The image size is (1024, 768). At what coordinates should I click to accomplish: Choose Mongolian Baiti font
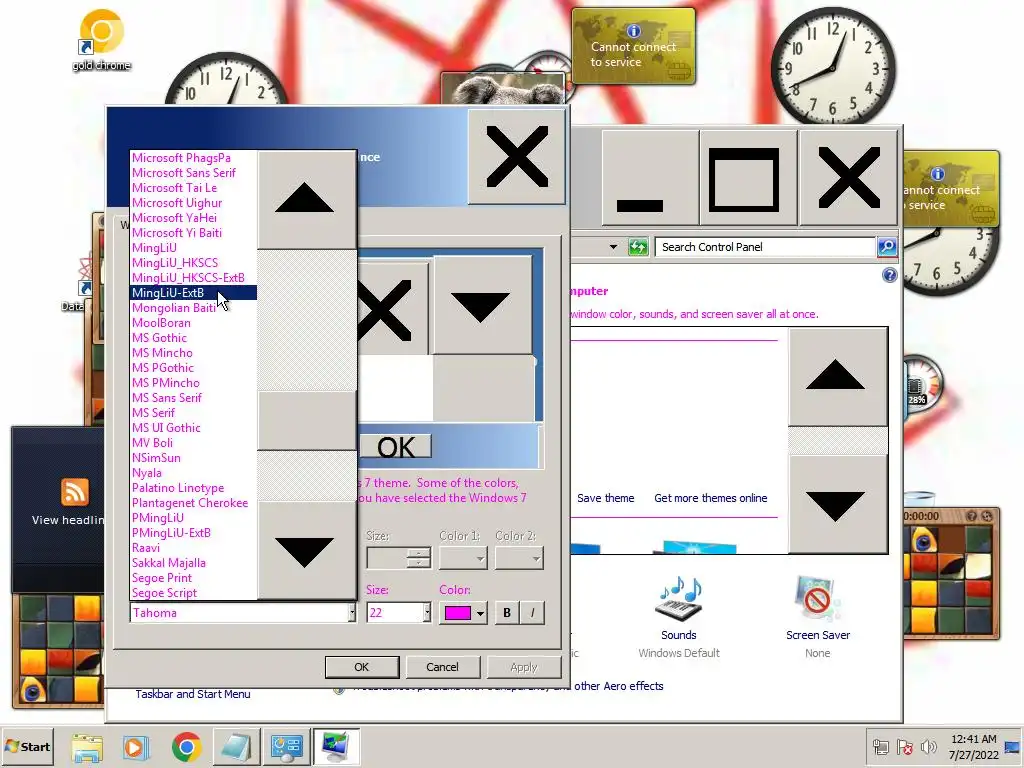[x=193, y=308]
